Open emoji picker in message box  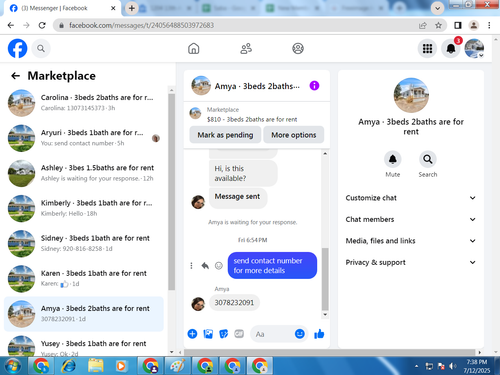coord(300,334)
